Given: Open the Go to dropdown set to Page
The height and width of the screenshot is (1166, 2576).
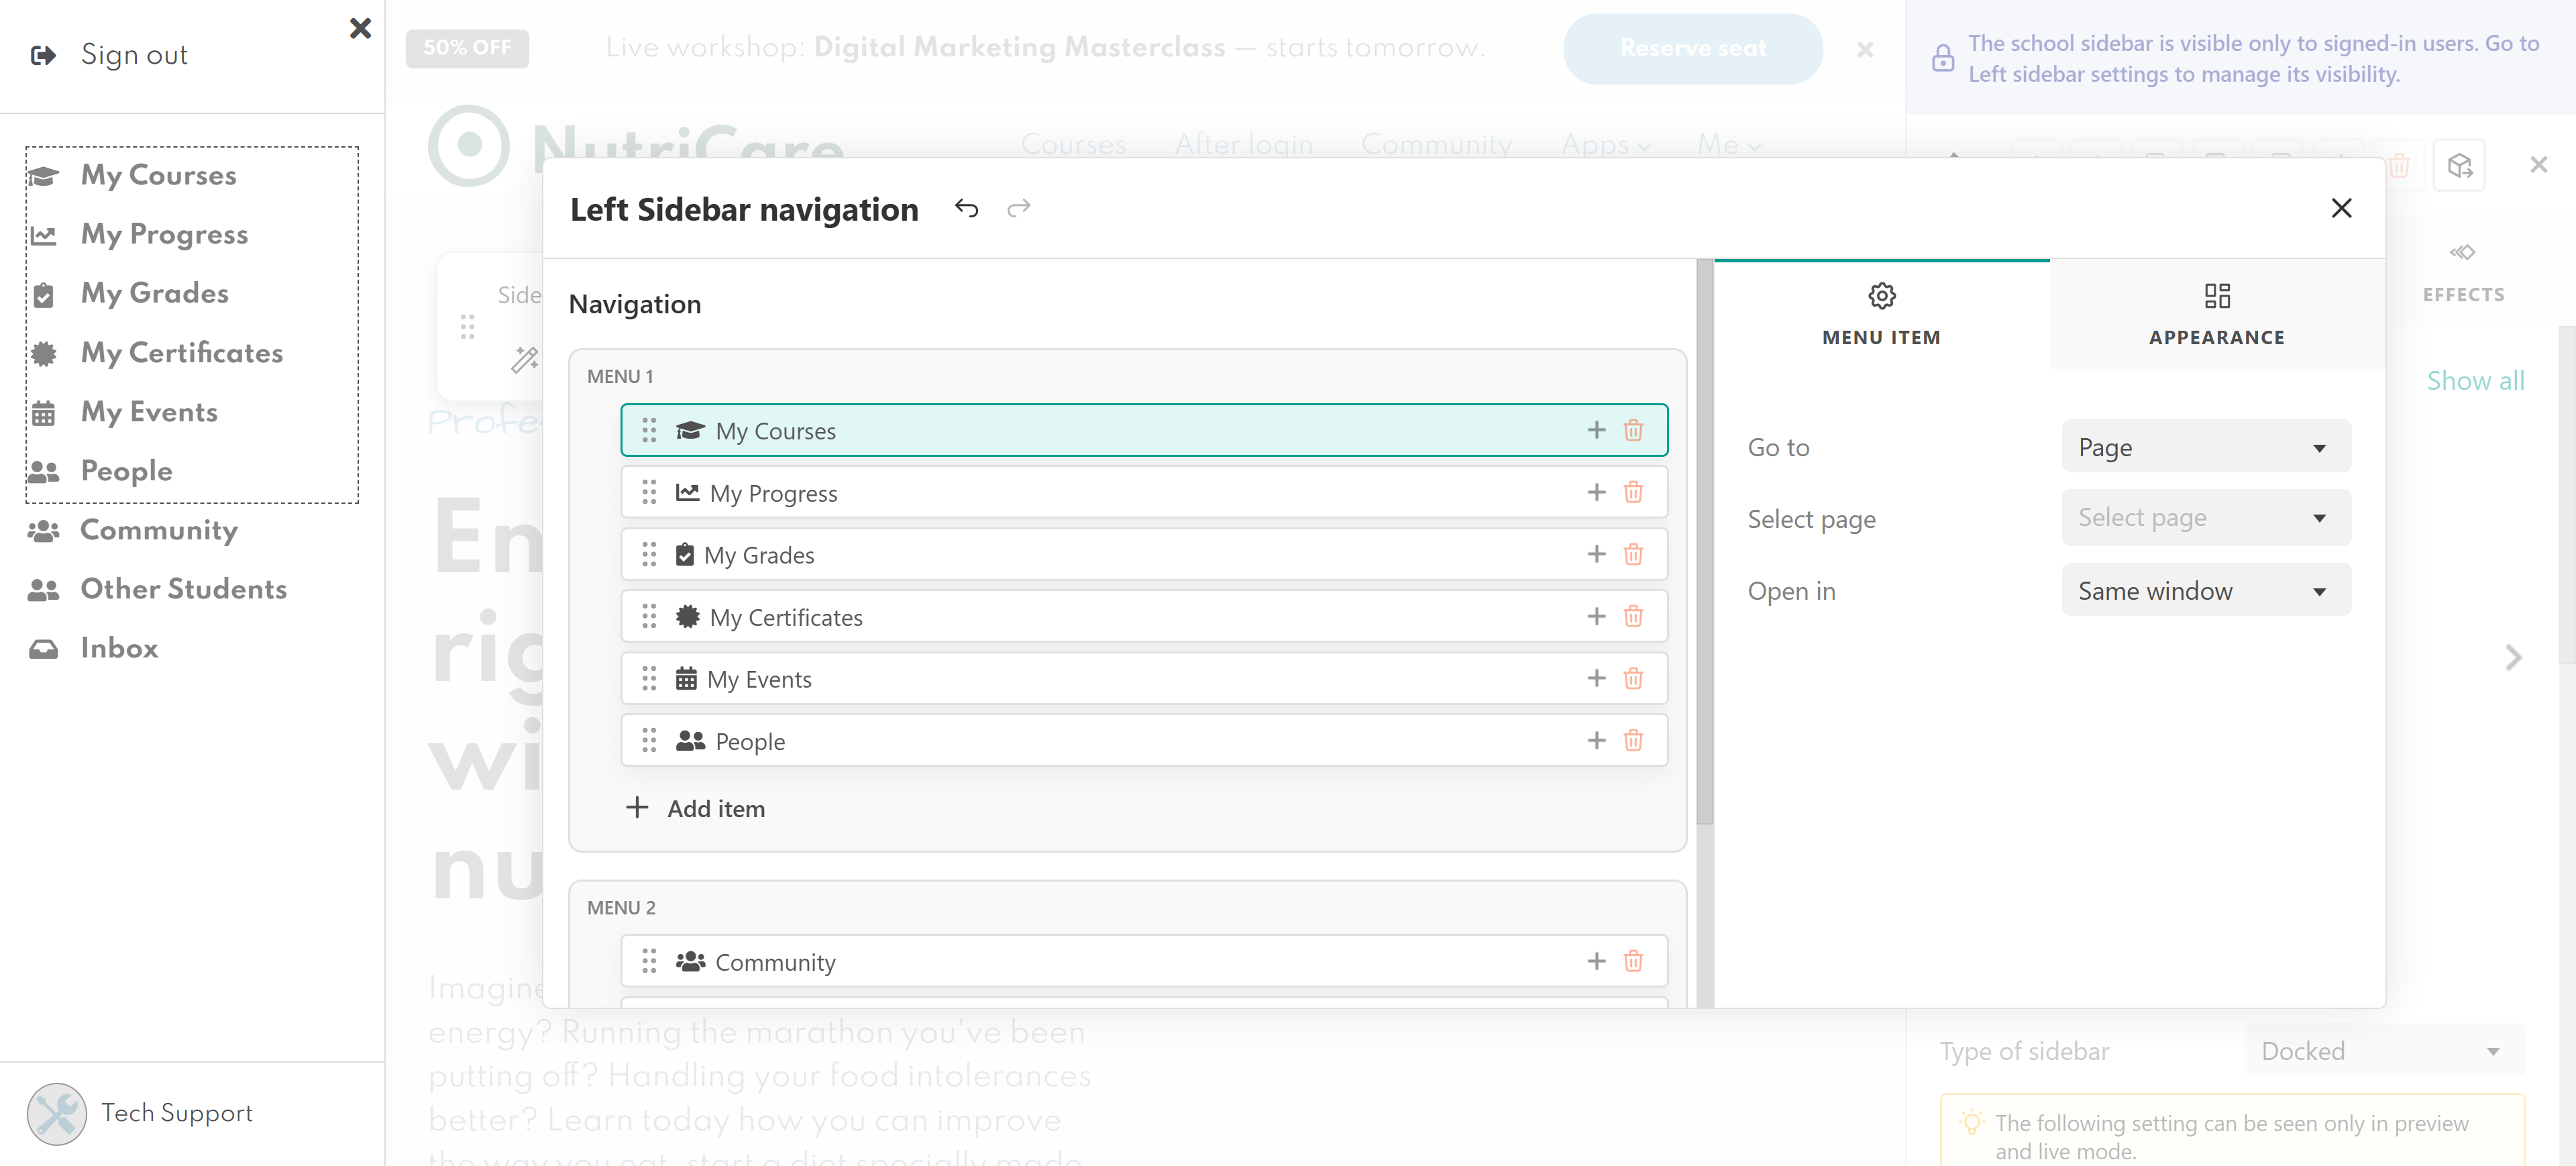Looking at the screenshot, I should coord(2206,447).
